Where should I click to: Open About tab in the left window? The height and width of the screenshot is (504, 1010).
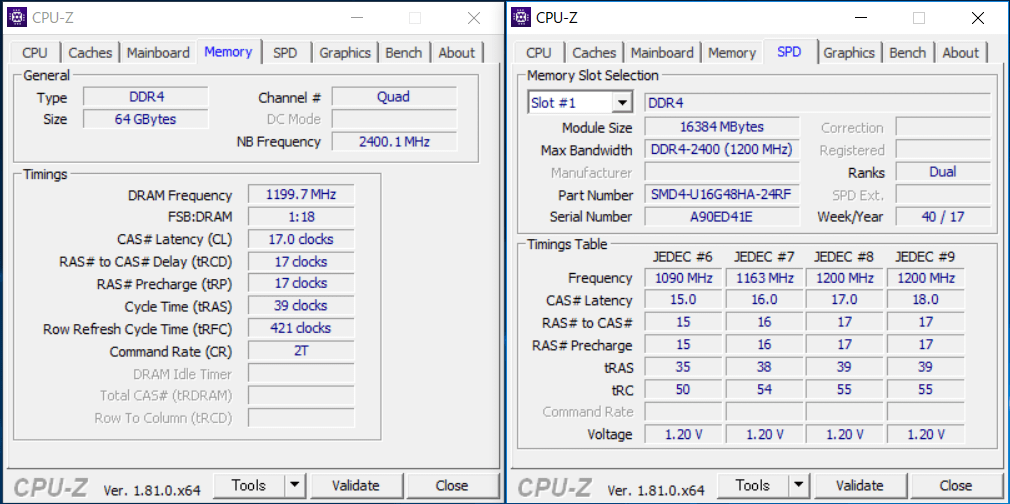click(457, 53)
